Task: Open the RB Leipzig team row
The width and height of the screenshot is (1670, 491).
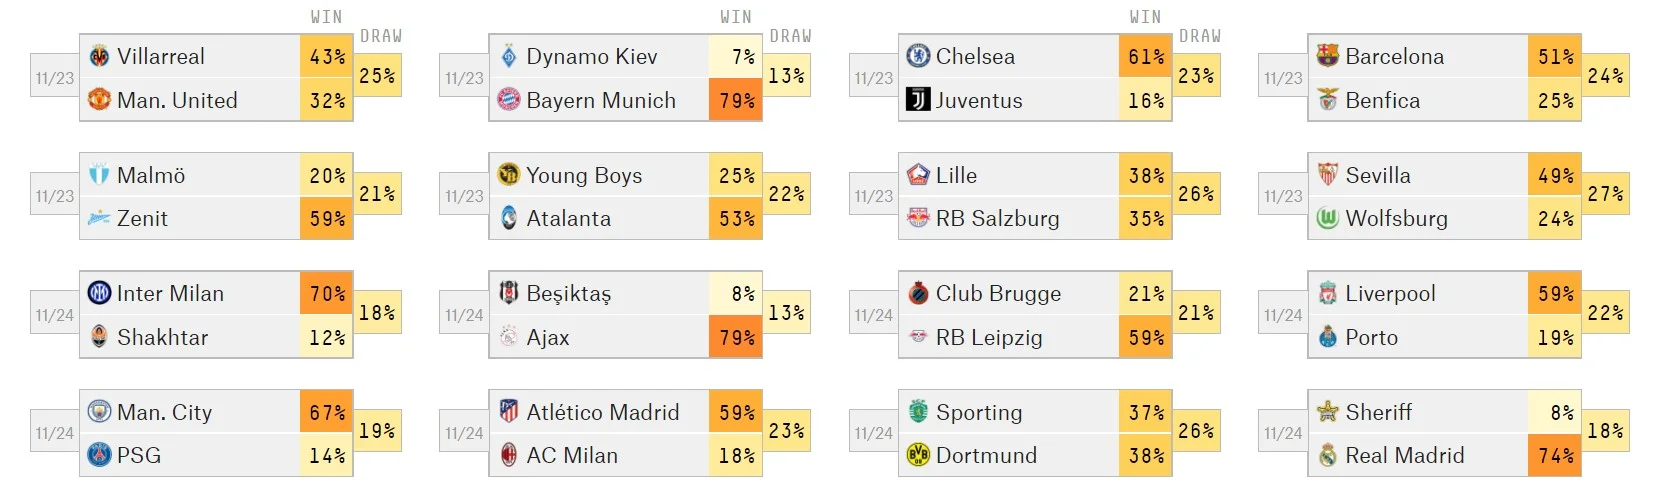Action: click(989, 338)
